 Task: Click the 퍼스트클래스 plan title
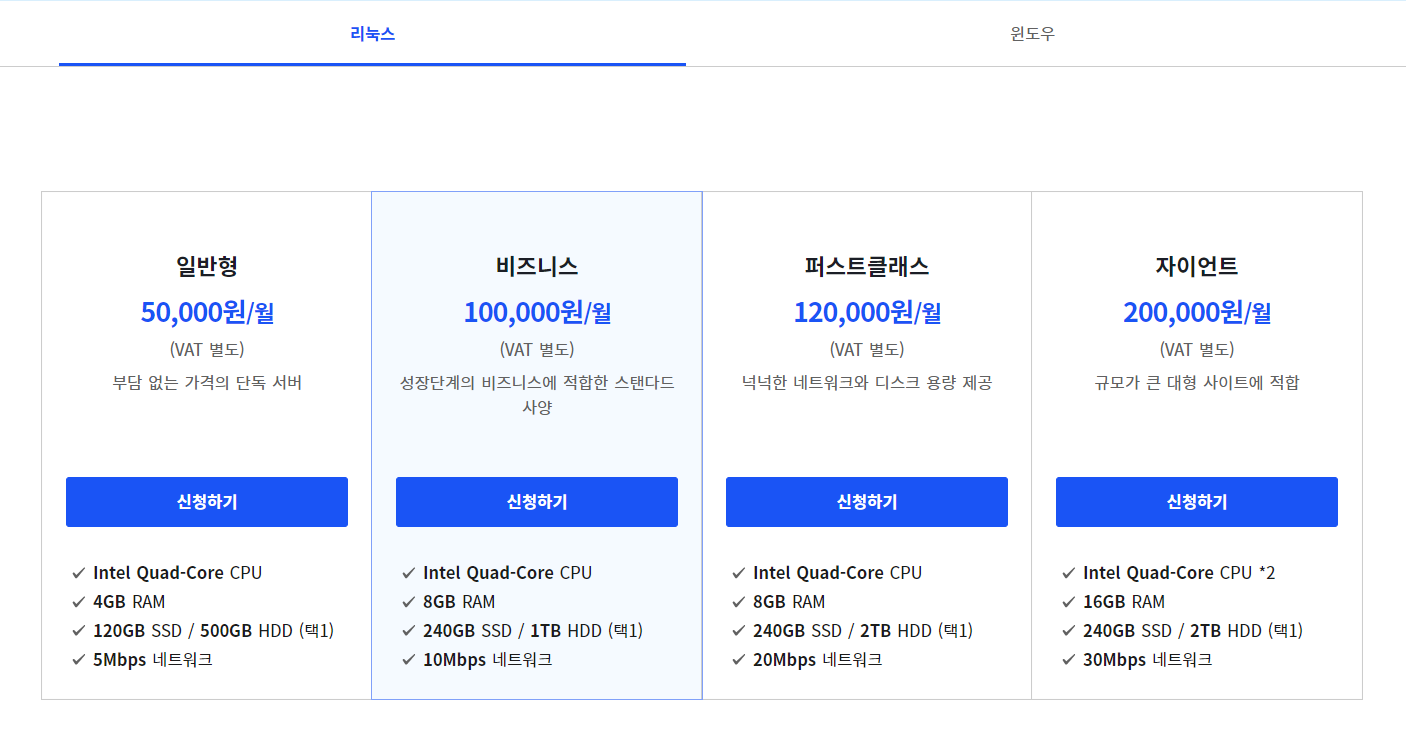pos(866,267)
